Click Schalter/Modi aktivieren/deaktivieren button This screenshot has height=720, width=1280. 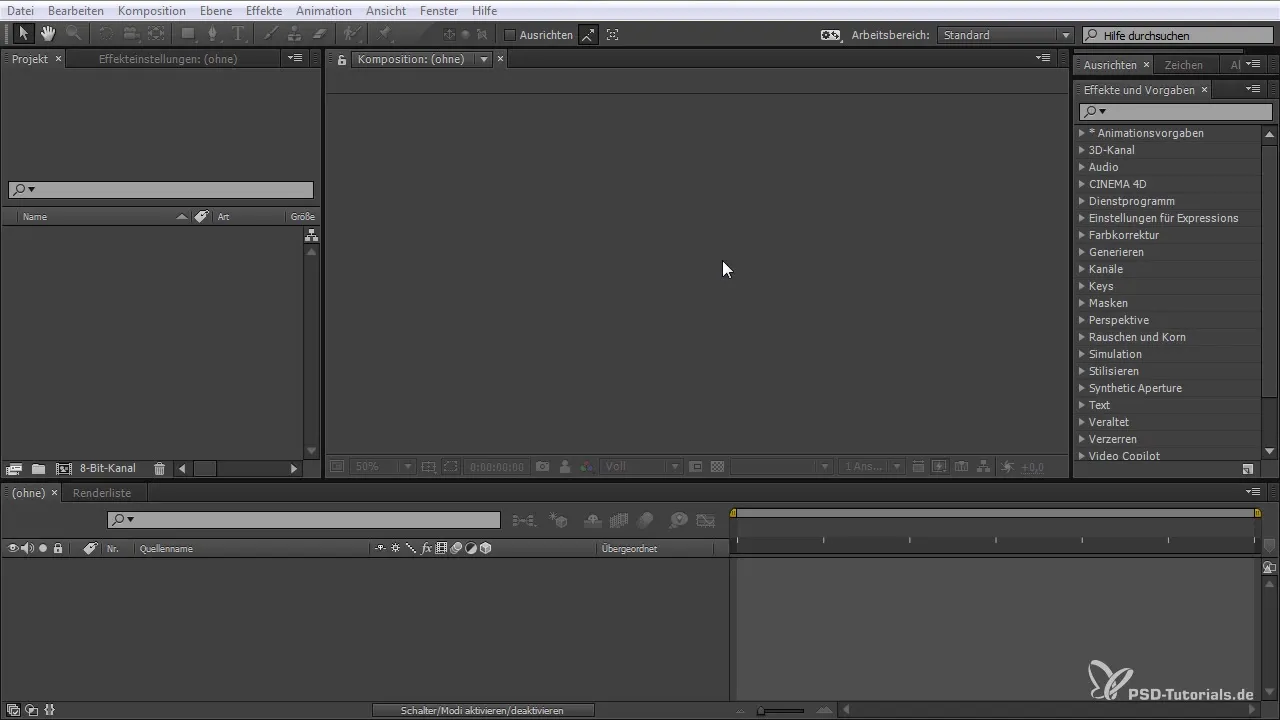(x=483, y=710)
